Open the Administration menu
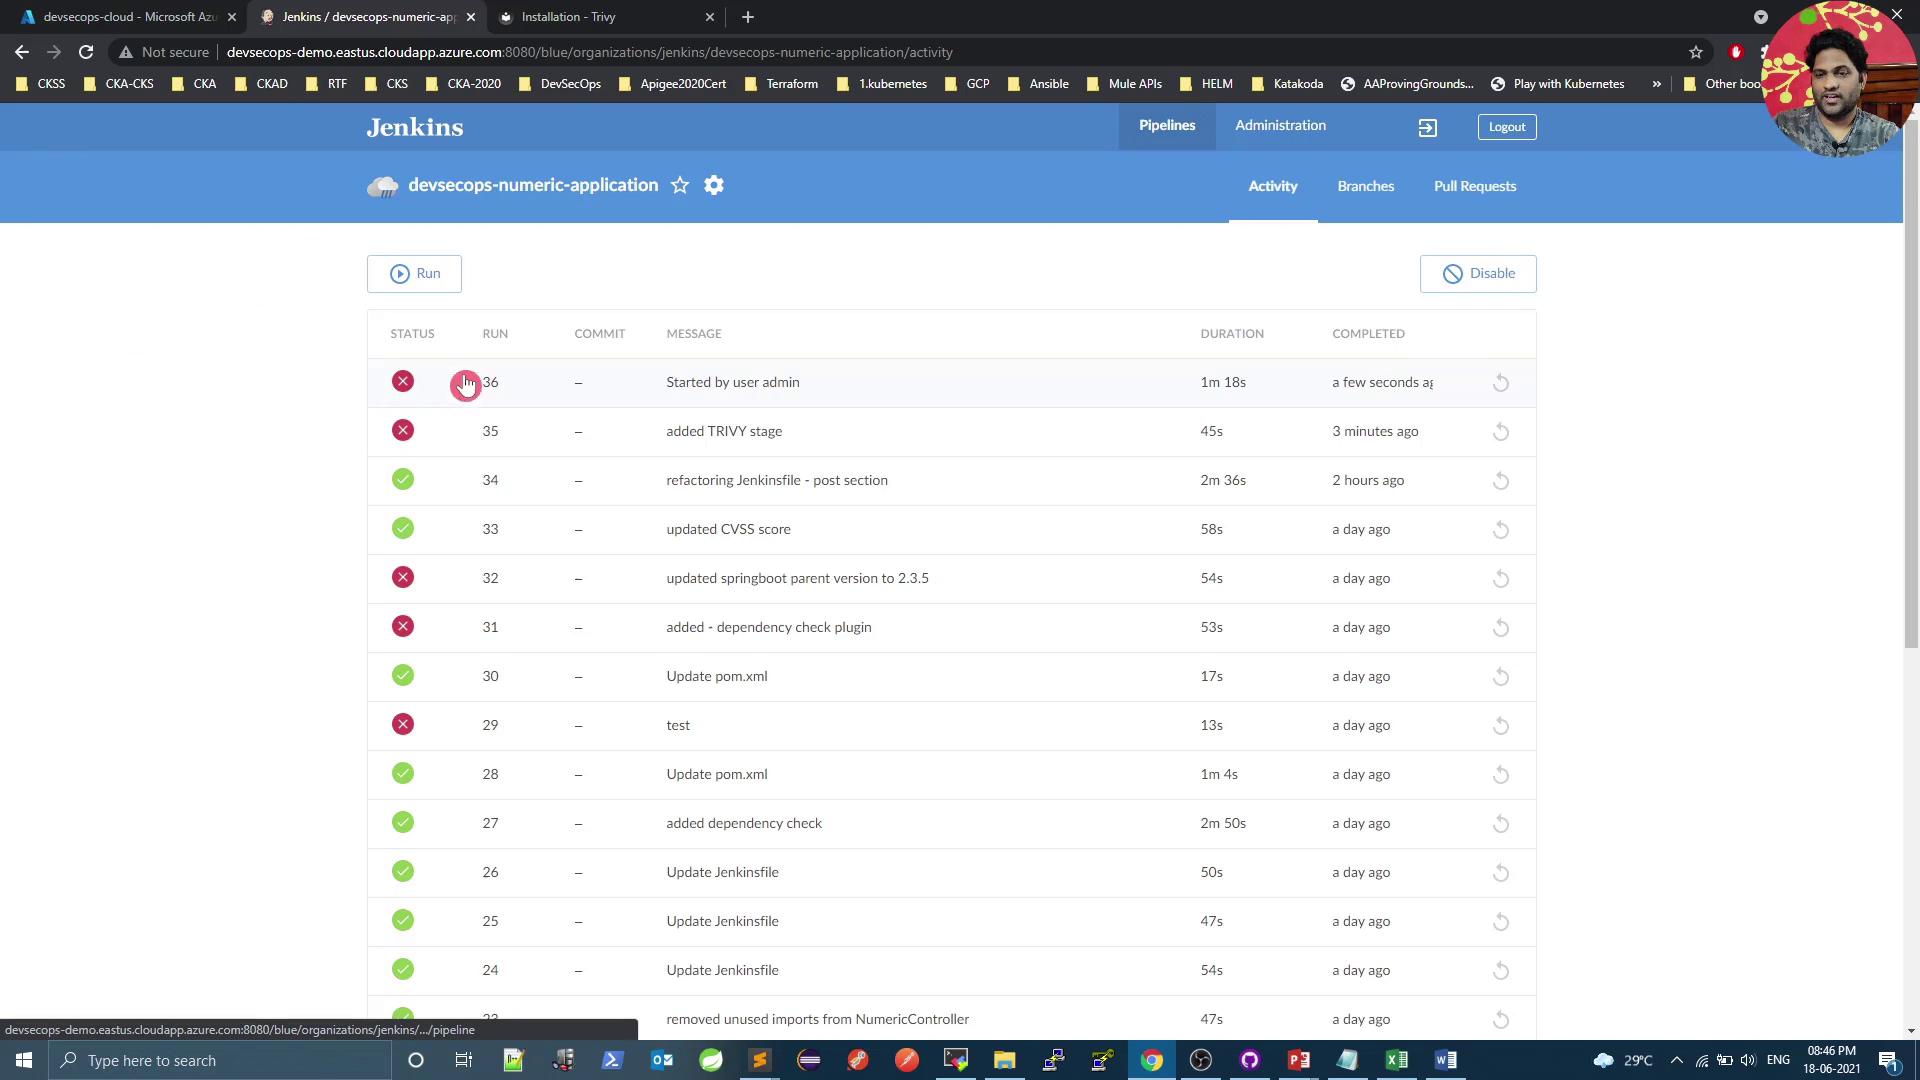The image size is (1920, 1080). 1280,126
